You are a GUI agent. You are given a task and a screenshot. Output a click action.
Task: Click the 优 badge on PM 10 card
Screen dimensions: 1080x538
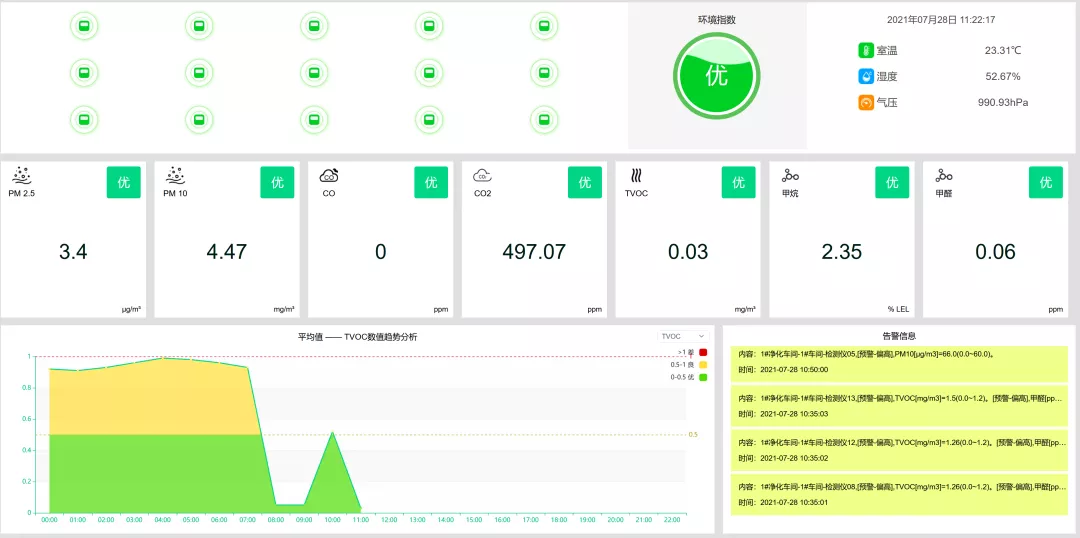coord(277,183)
